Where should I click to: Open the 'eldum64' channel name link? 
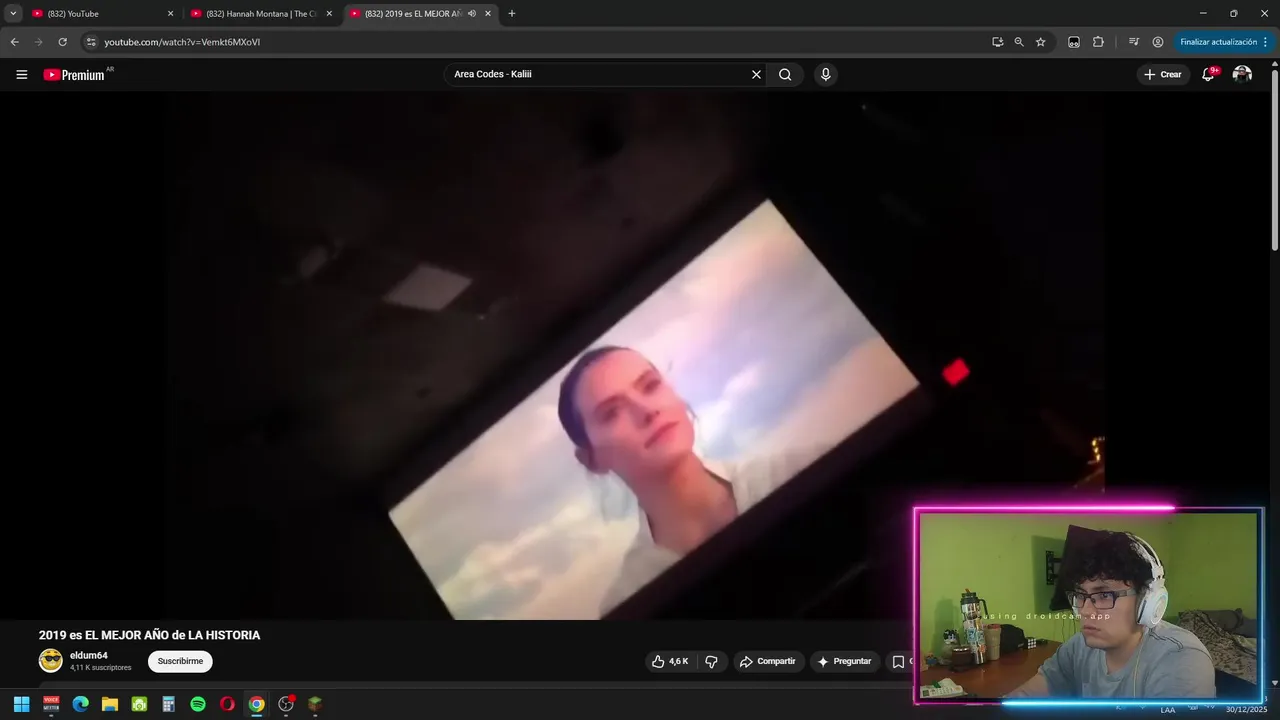click(x=88, y=656)
